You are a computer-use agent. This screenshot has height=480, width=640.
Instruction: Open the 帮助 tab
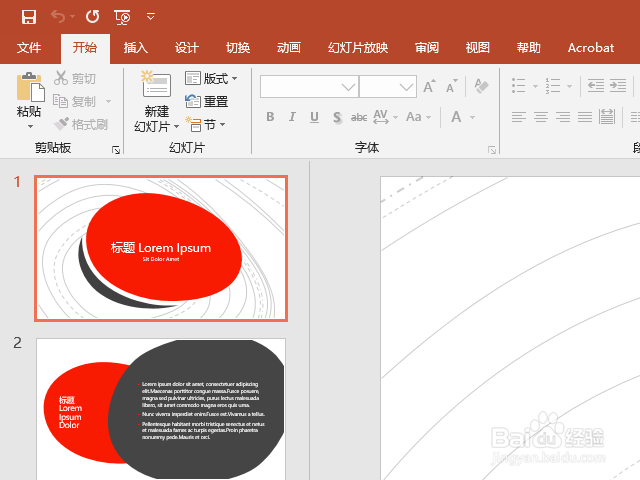click(x=529, y=48)
